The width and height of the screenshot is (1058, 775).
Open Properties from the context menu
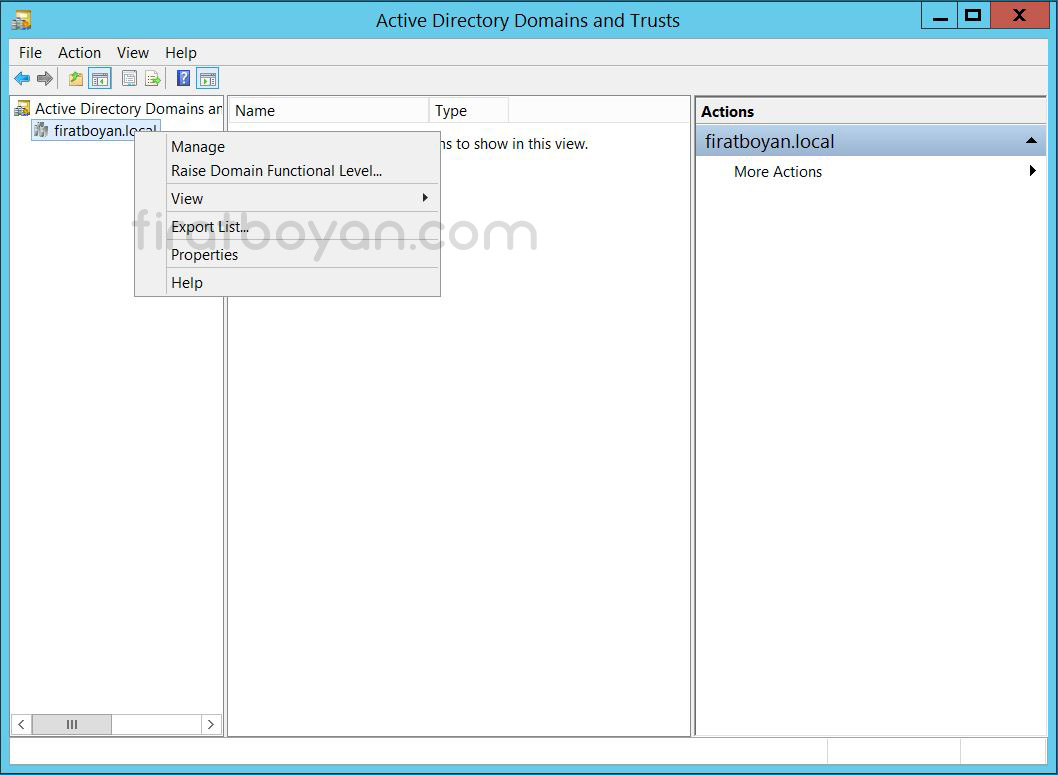coord(287,255)
